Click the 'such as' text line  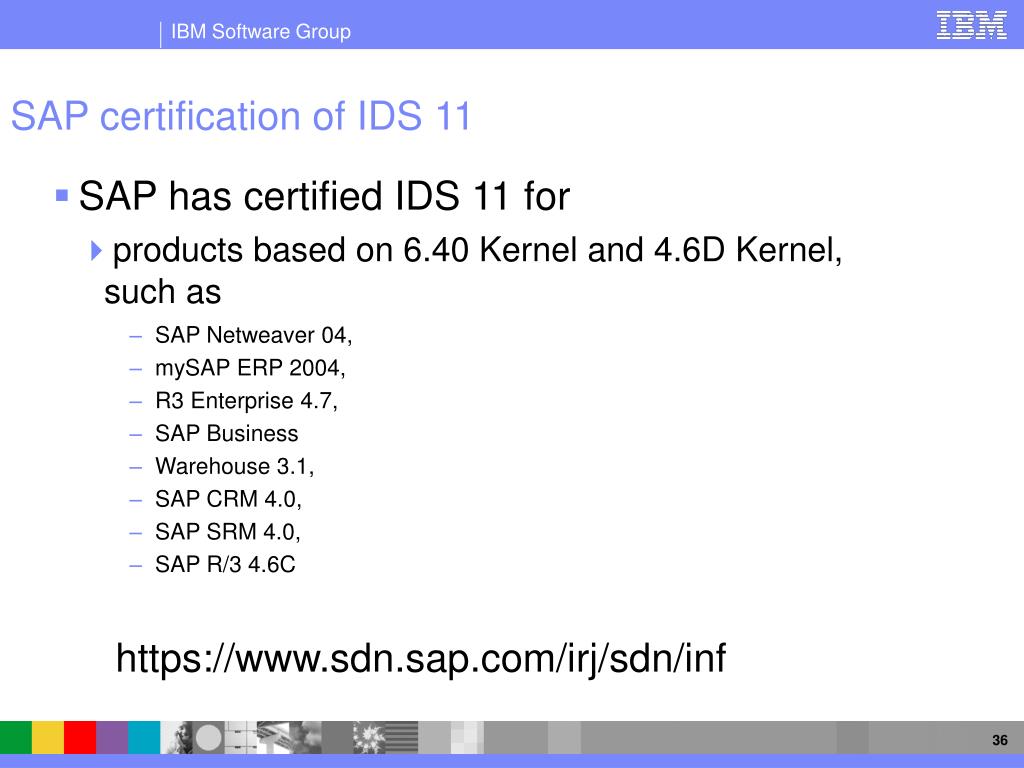click(x=163, y=292)
